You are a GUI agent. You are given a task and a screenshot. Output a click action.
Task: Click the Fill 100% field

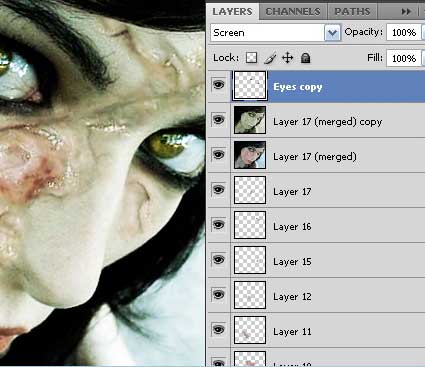pos(404,59)
